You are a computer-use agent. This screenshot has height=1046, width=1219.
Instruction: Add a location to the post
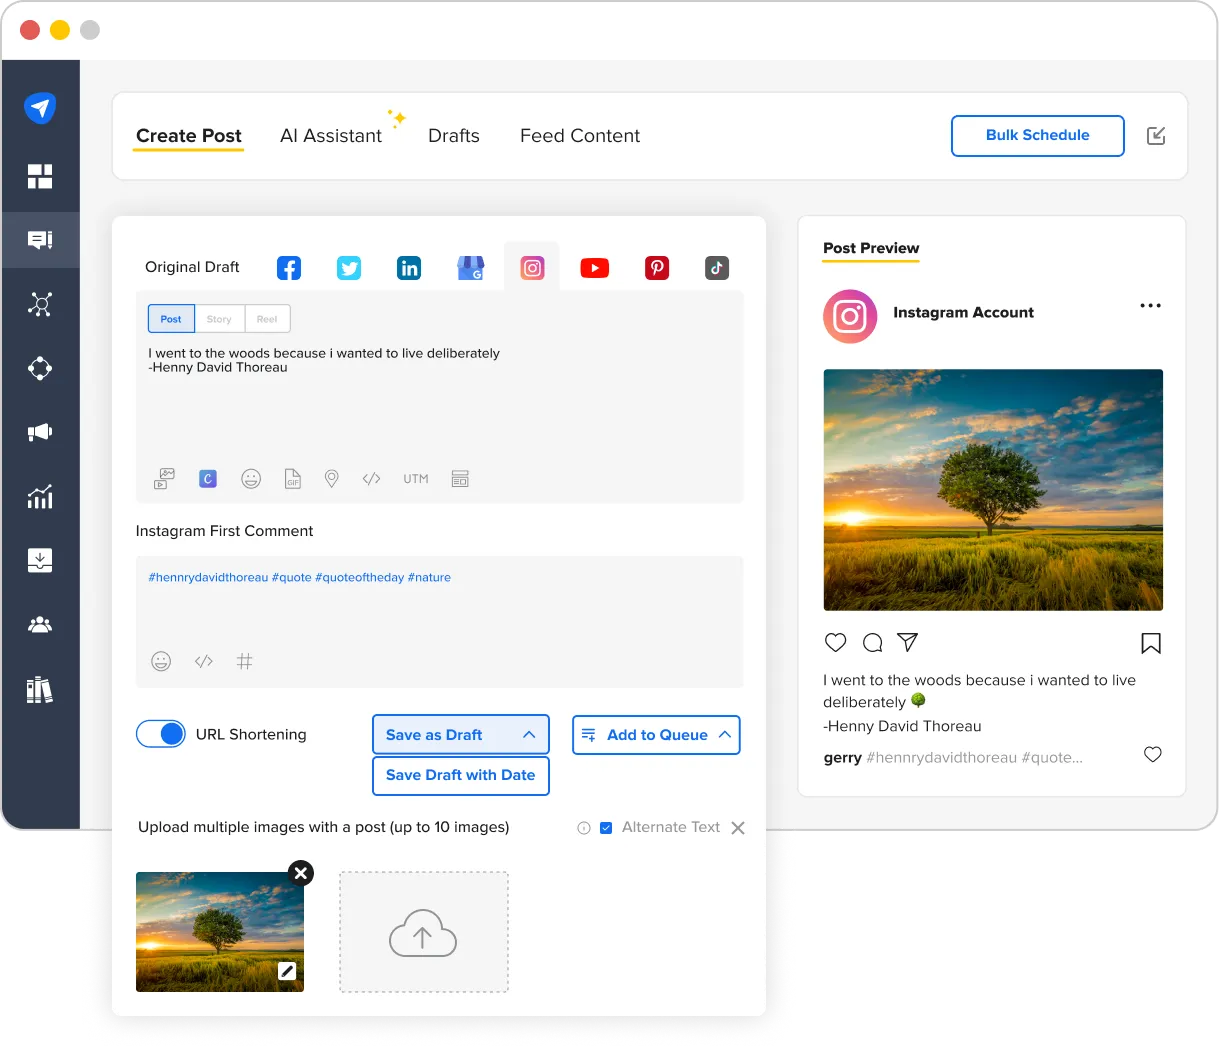coord(331,478)
